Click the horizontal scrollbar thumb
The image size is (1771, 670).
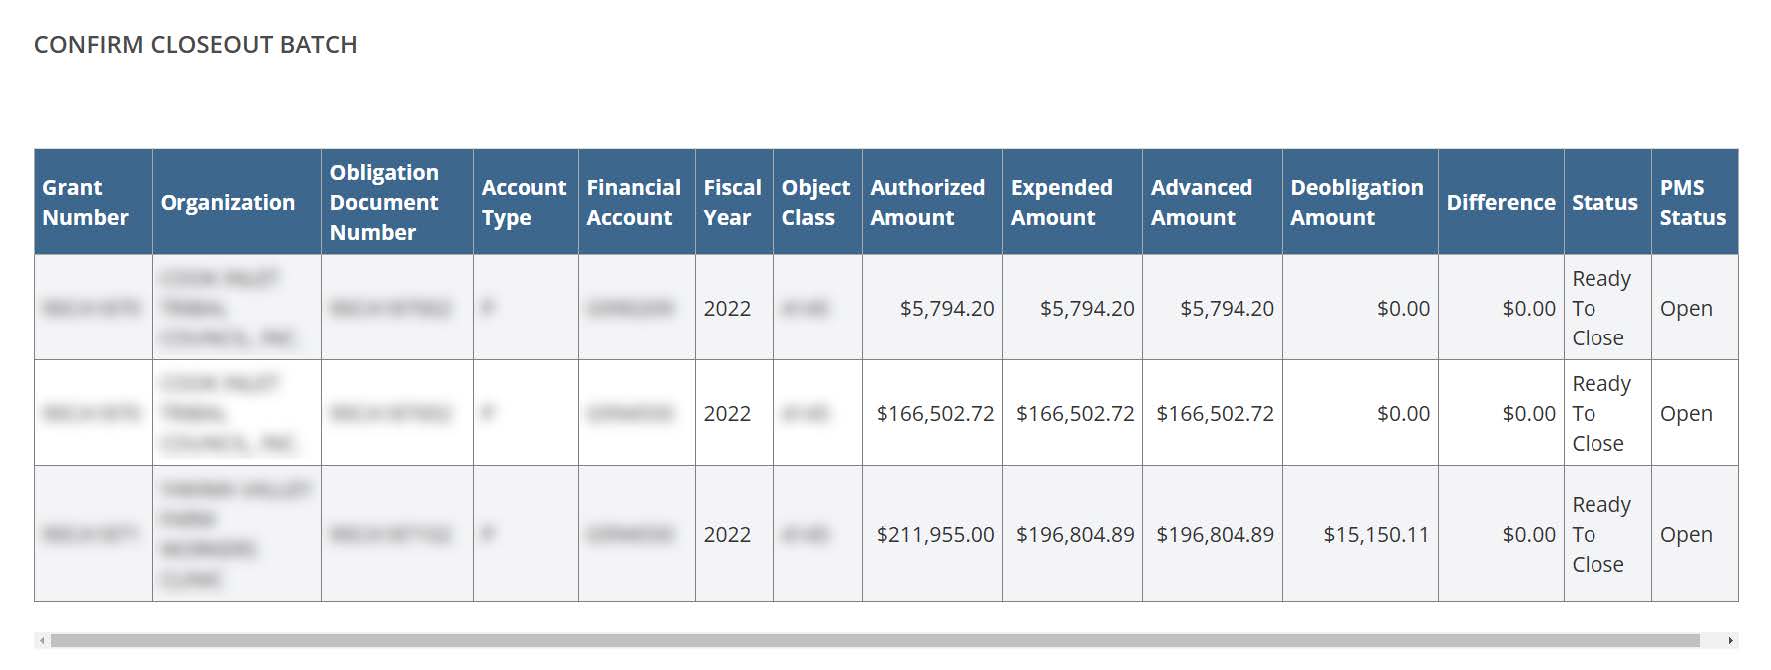875,640
